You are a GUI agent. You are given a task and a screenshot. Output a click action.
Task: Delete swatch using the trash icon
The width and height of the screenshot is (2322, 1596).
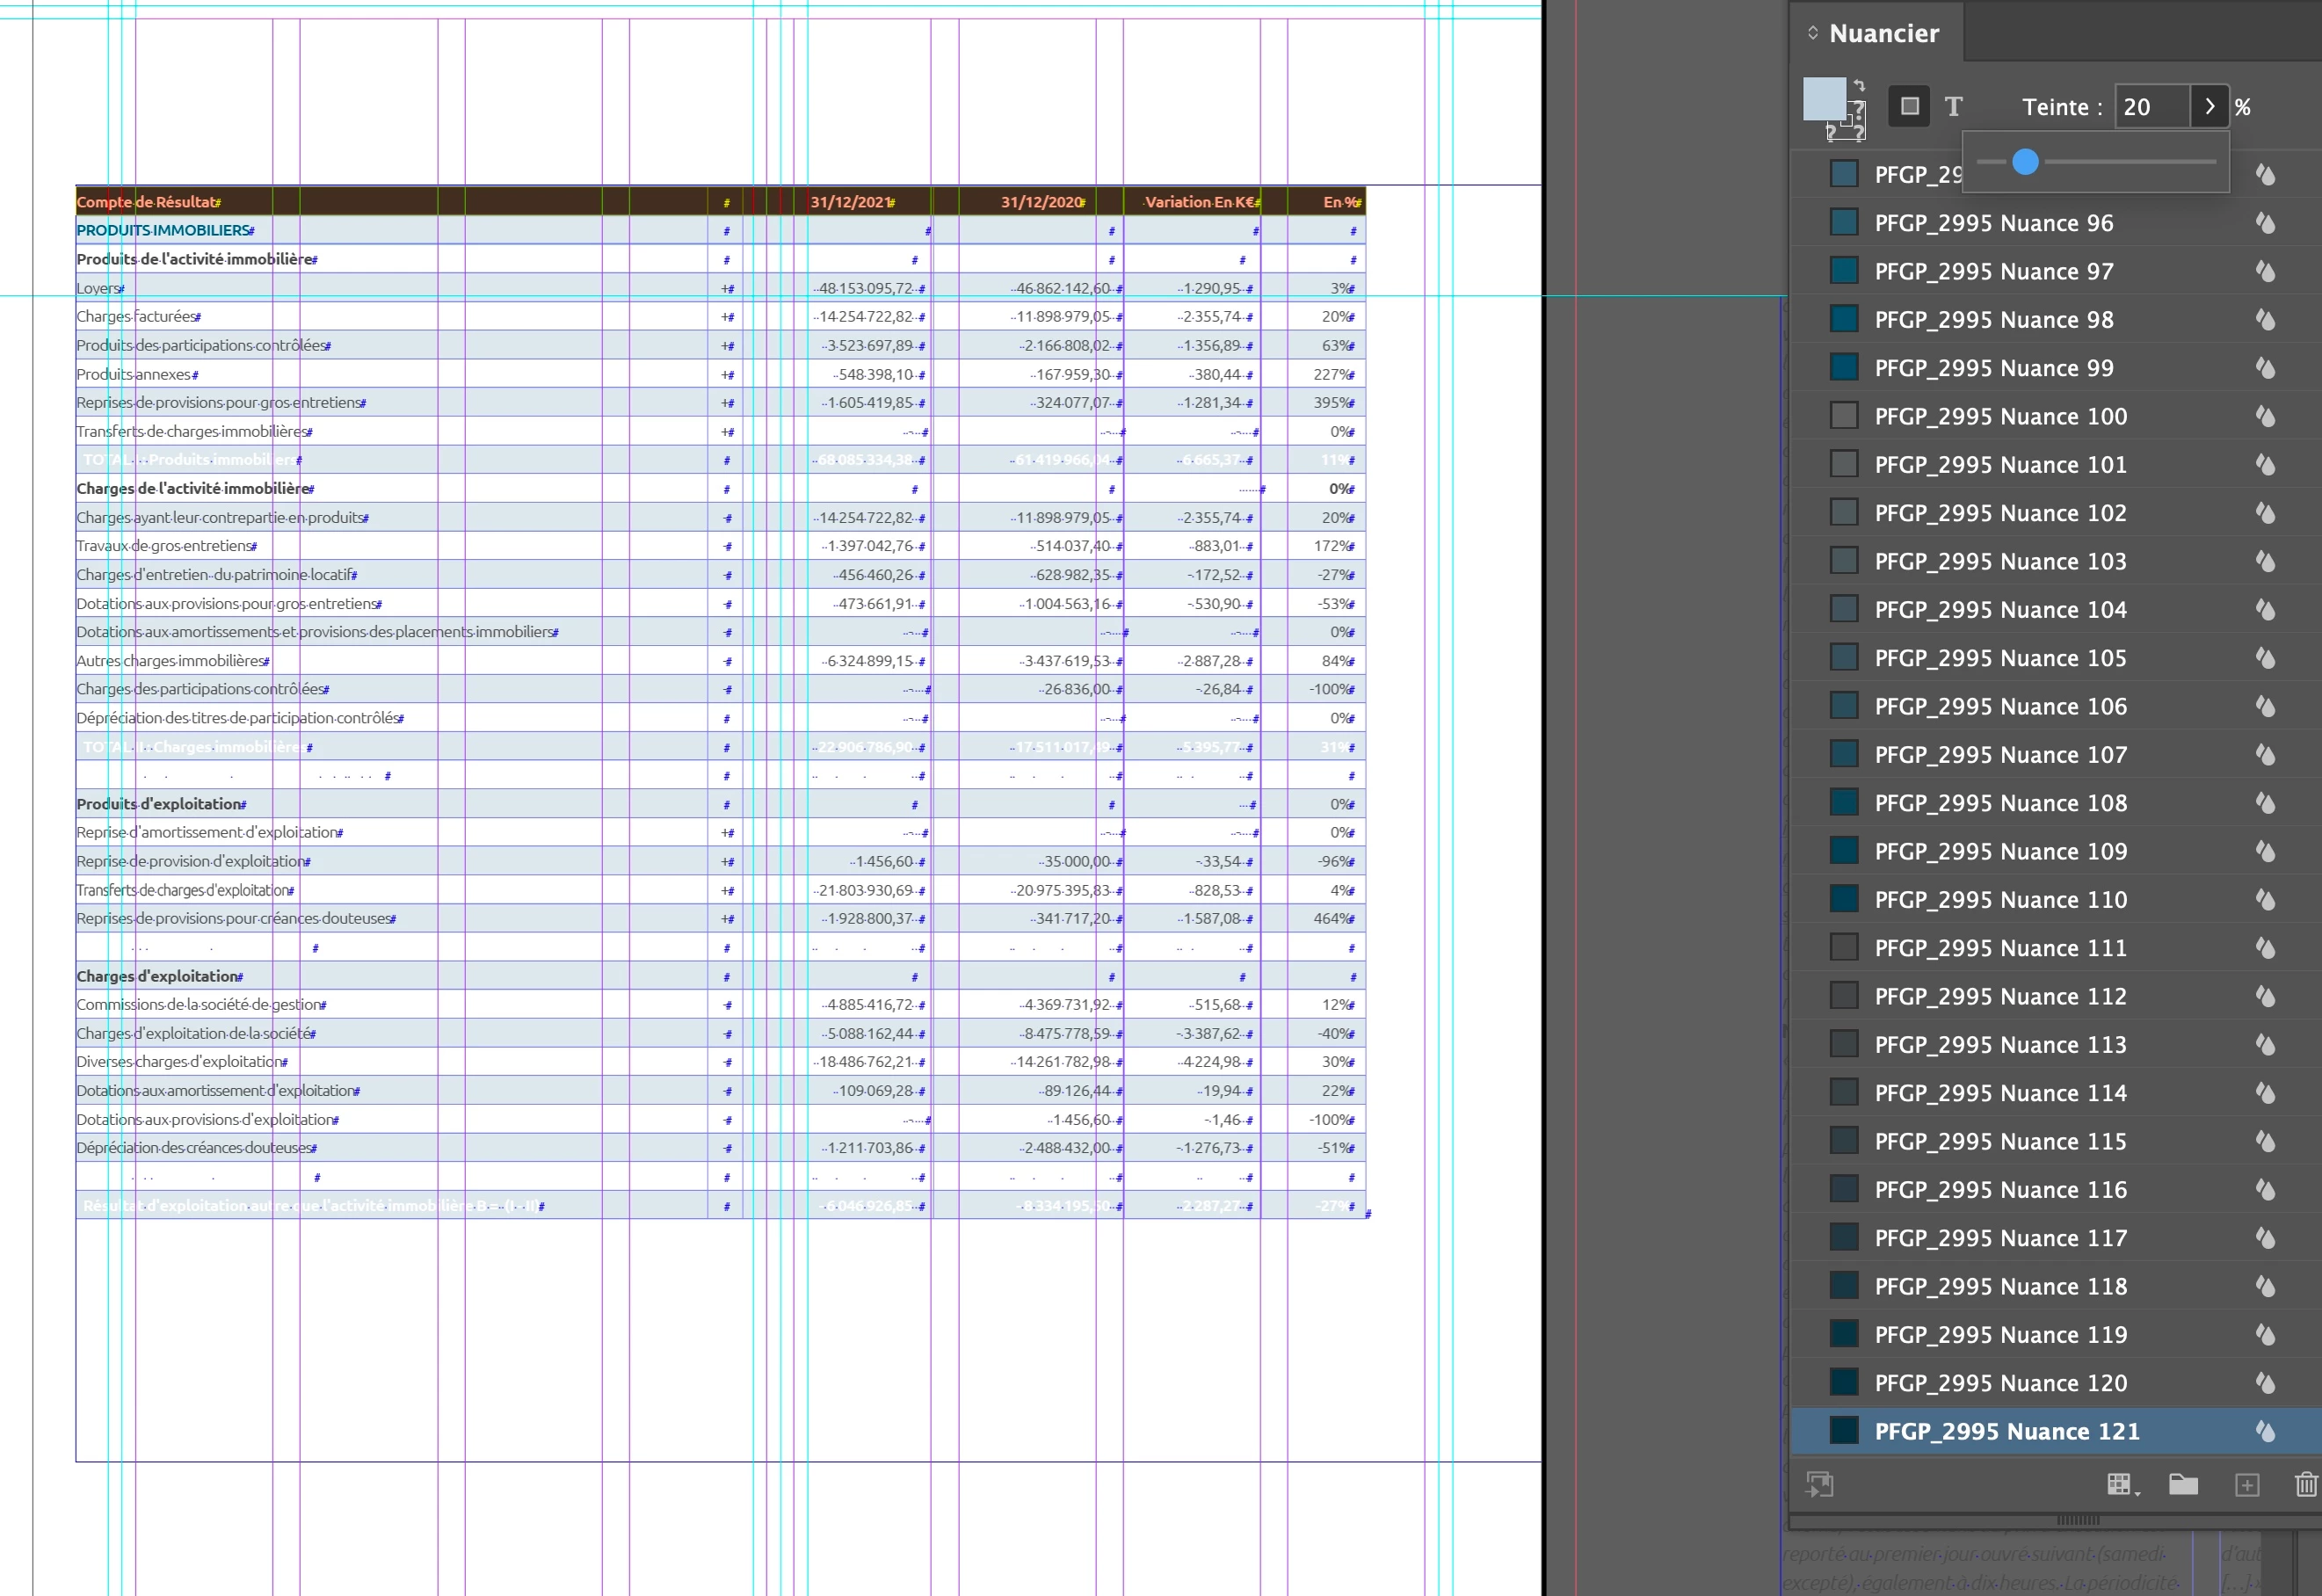2305,1484
